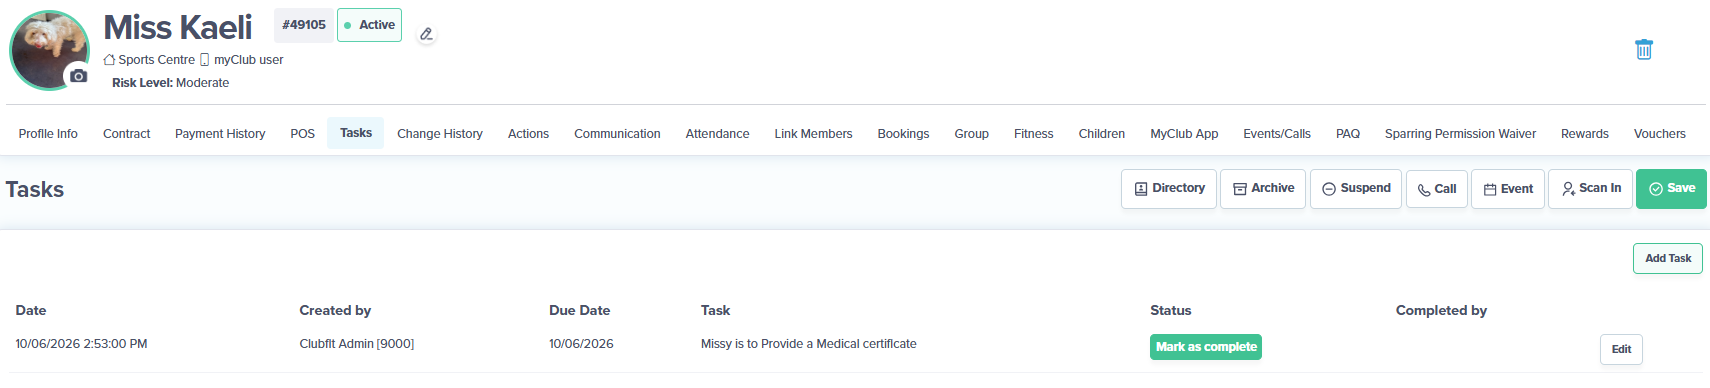Click the camera icon on profile photo

pos(78,76)
